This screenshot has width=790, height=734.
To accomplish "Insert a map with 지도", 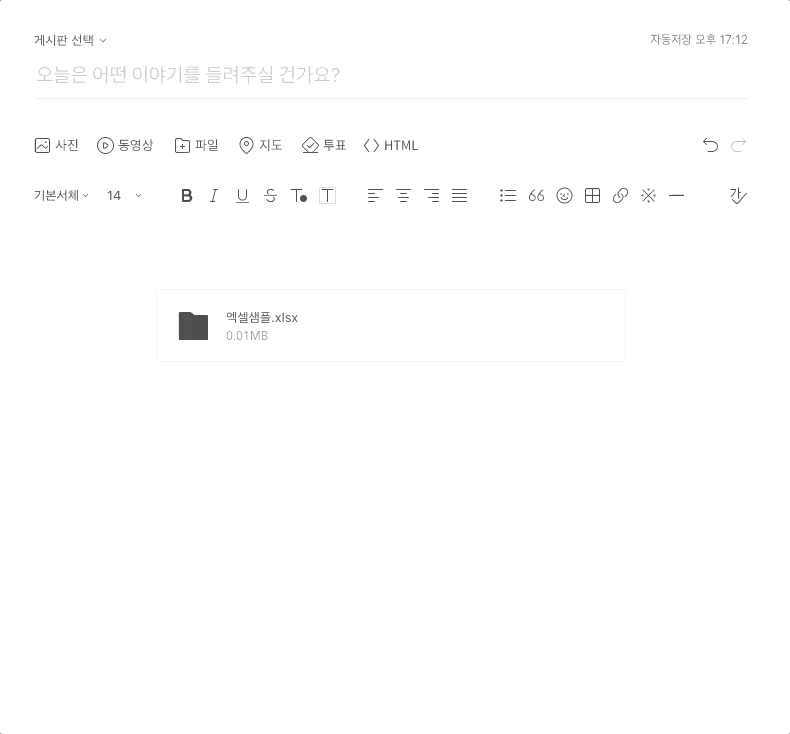I will 260,146.
